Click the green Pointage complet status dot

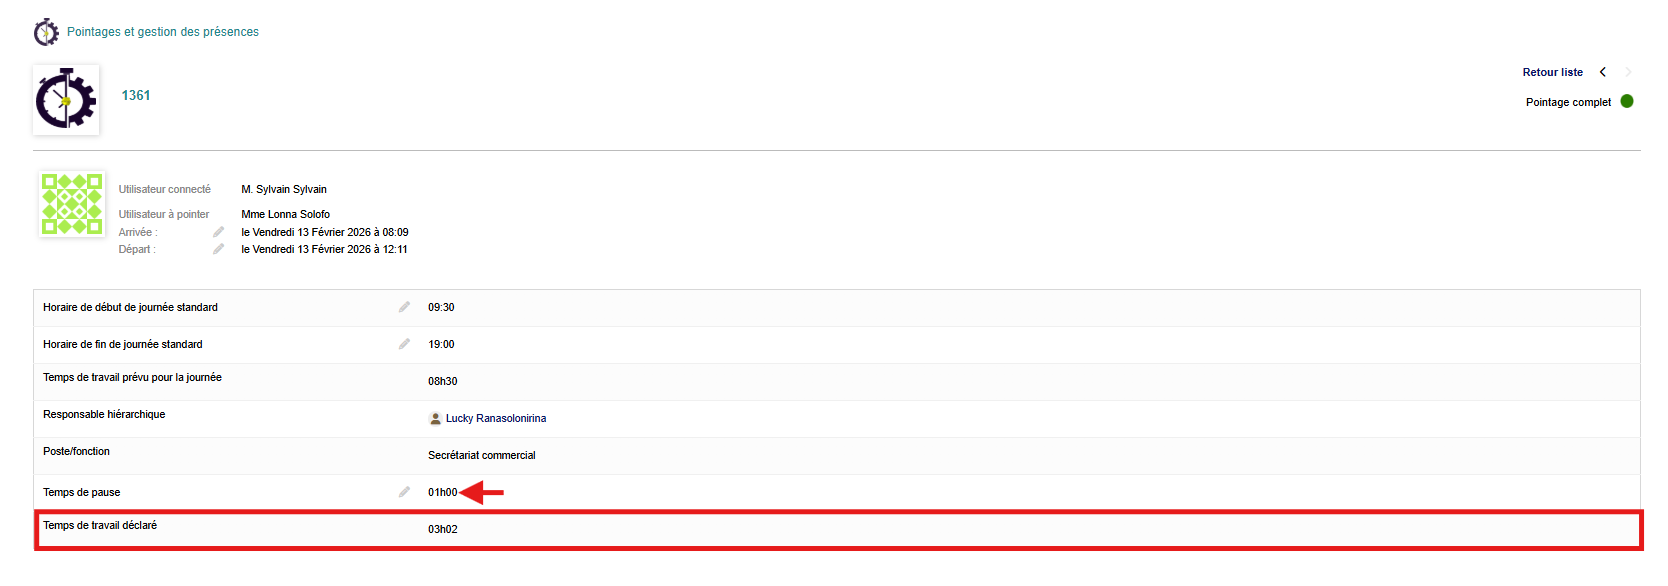pyautogui.click(x=1627, y=101)
